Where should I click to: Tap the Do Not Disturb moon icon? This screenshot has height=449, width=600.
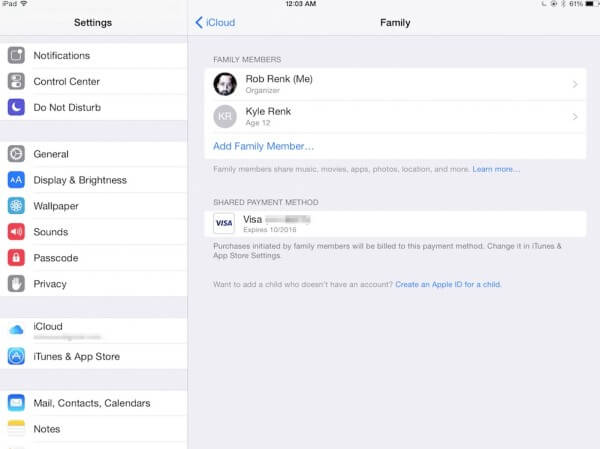point(16,108)
